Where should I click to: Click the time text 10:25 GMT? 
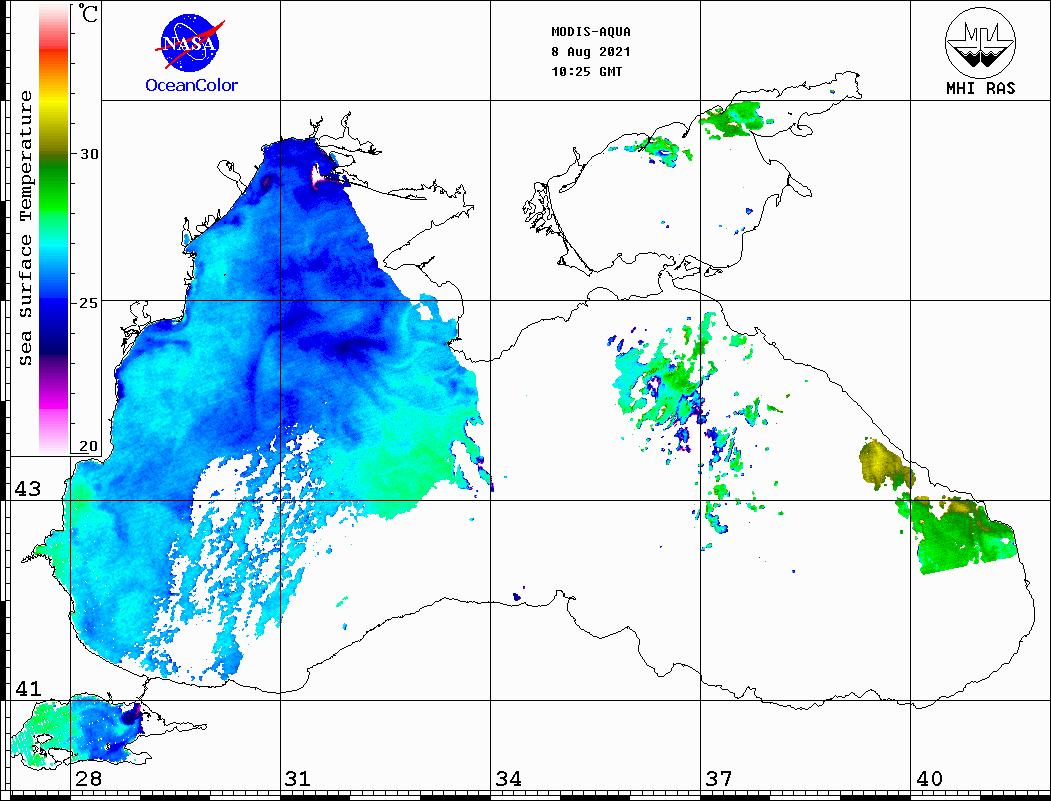[x=586, y=72]
